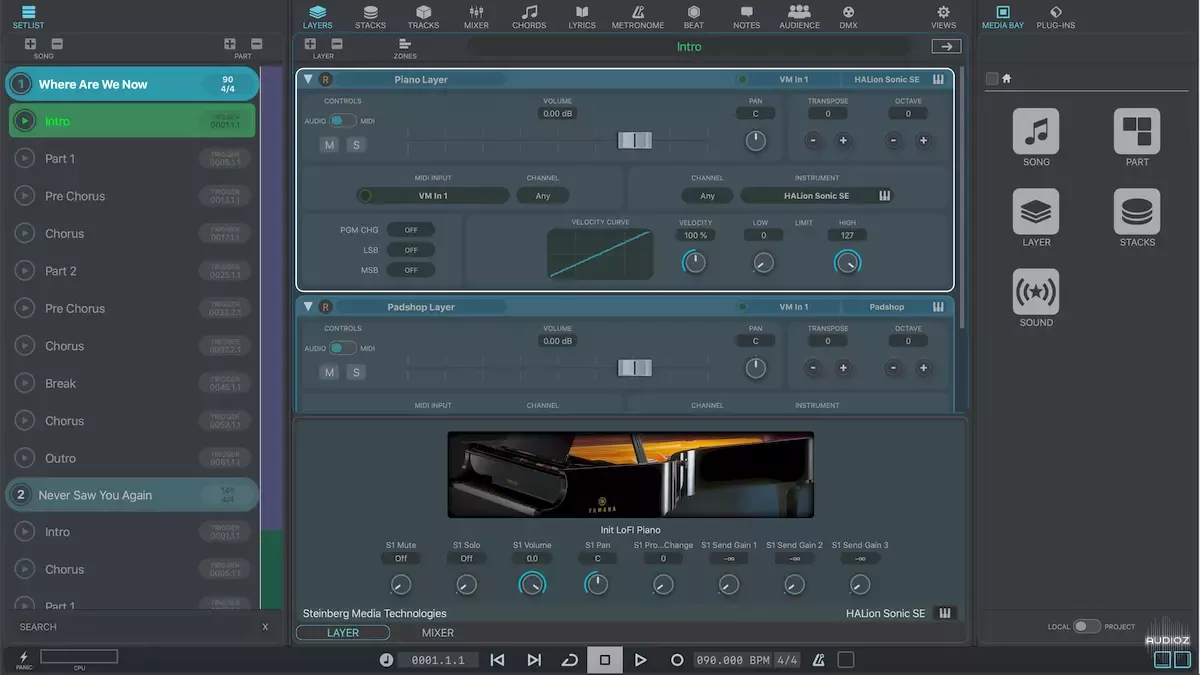
Task: Click the transport metronome click icon
Action: [820, 660]
